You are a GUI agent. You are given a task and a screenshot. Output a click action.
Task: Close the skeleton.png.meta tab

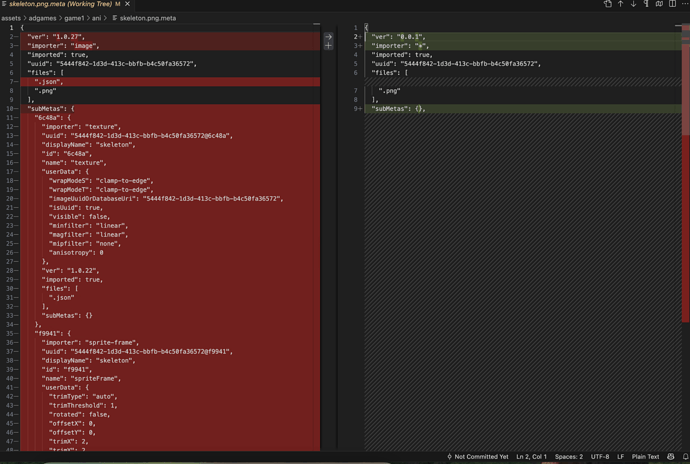[127, 4]
